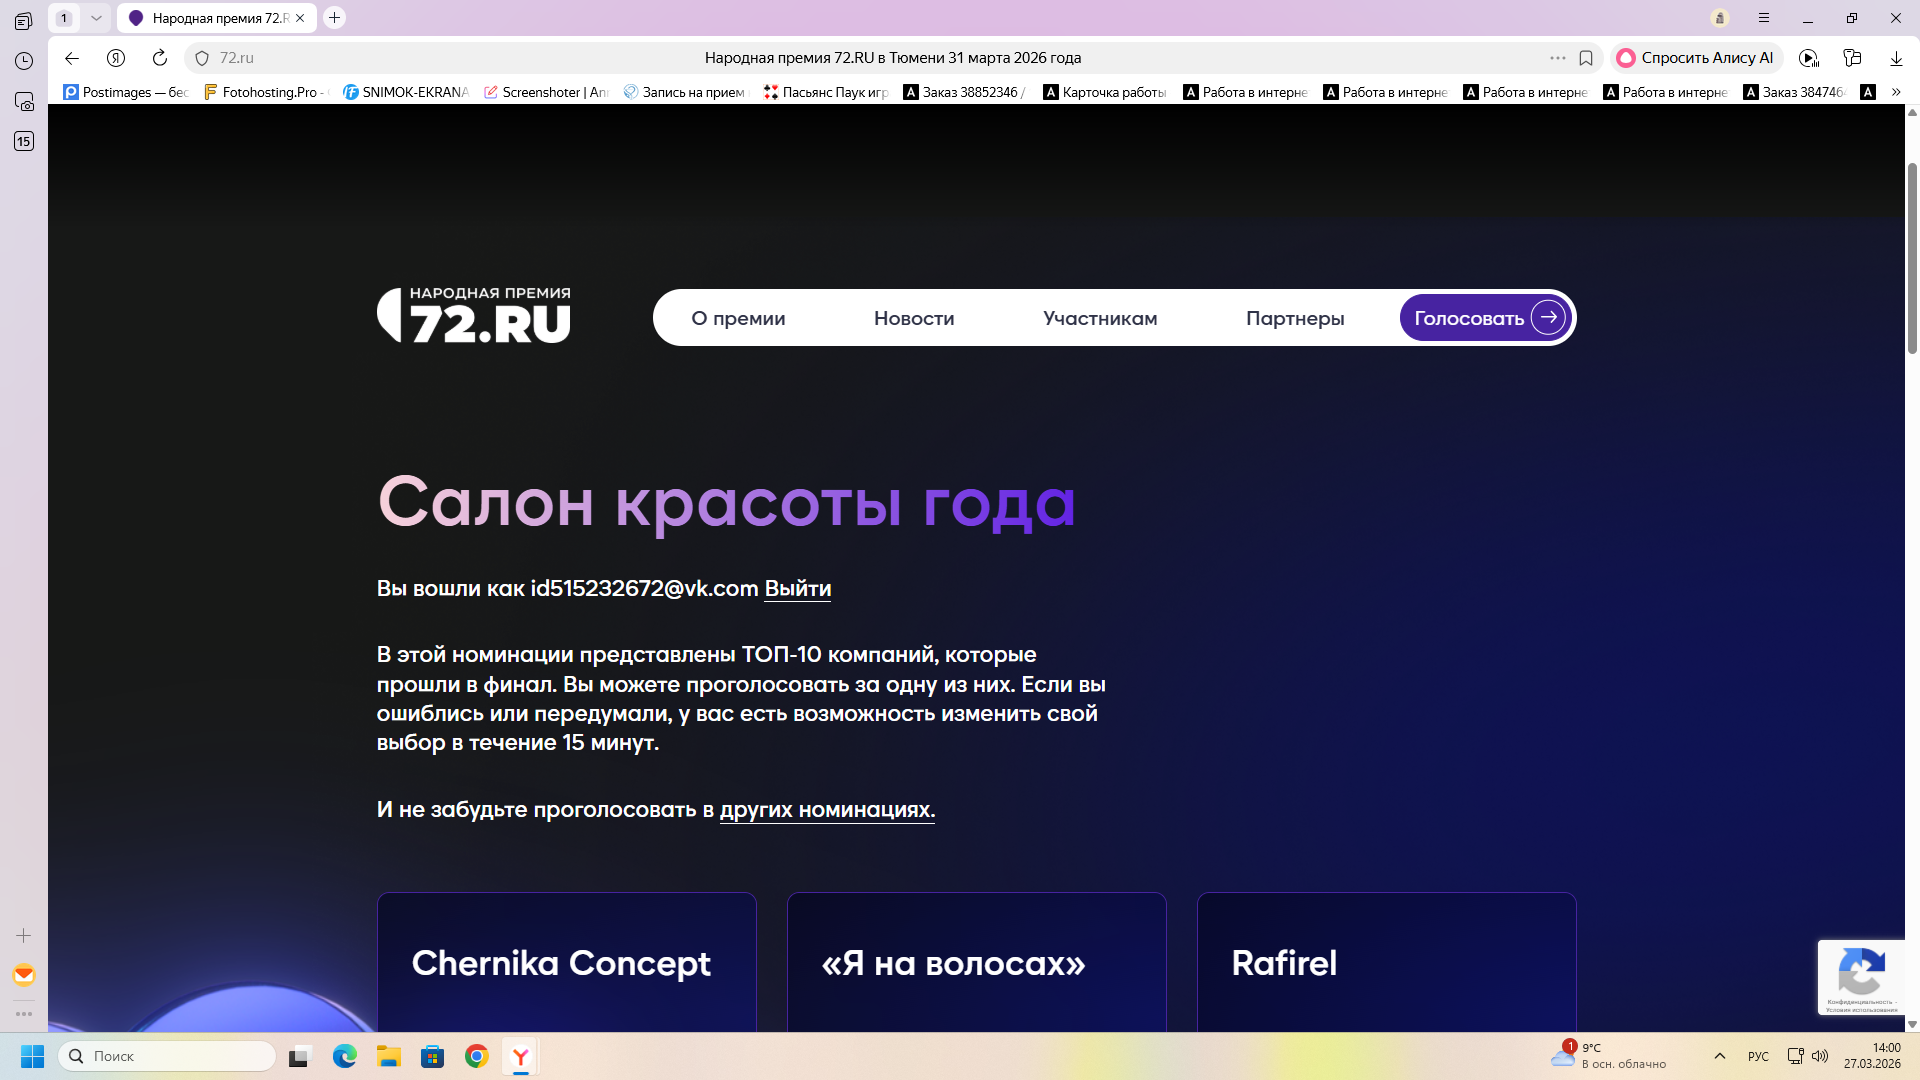
Task: Toggle the РУС keyboard language indicator
Action: tap(1758, 1056)
